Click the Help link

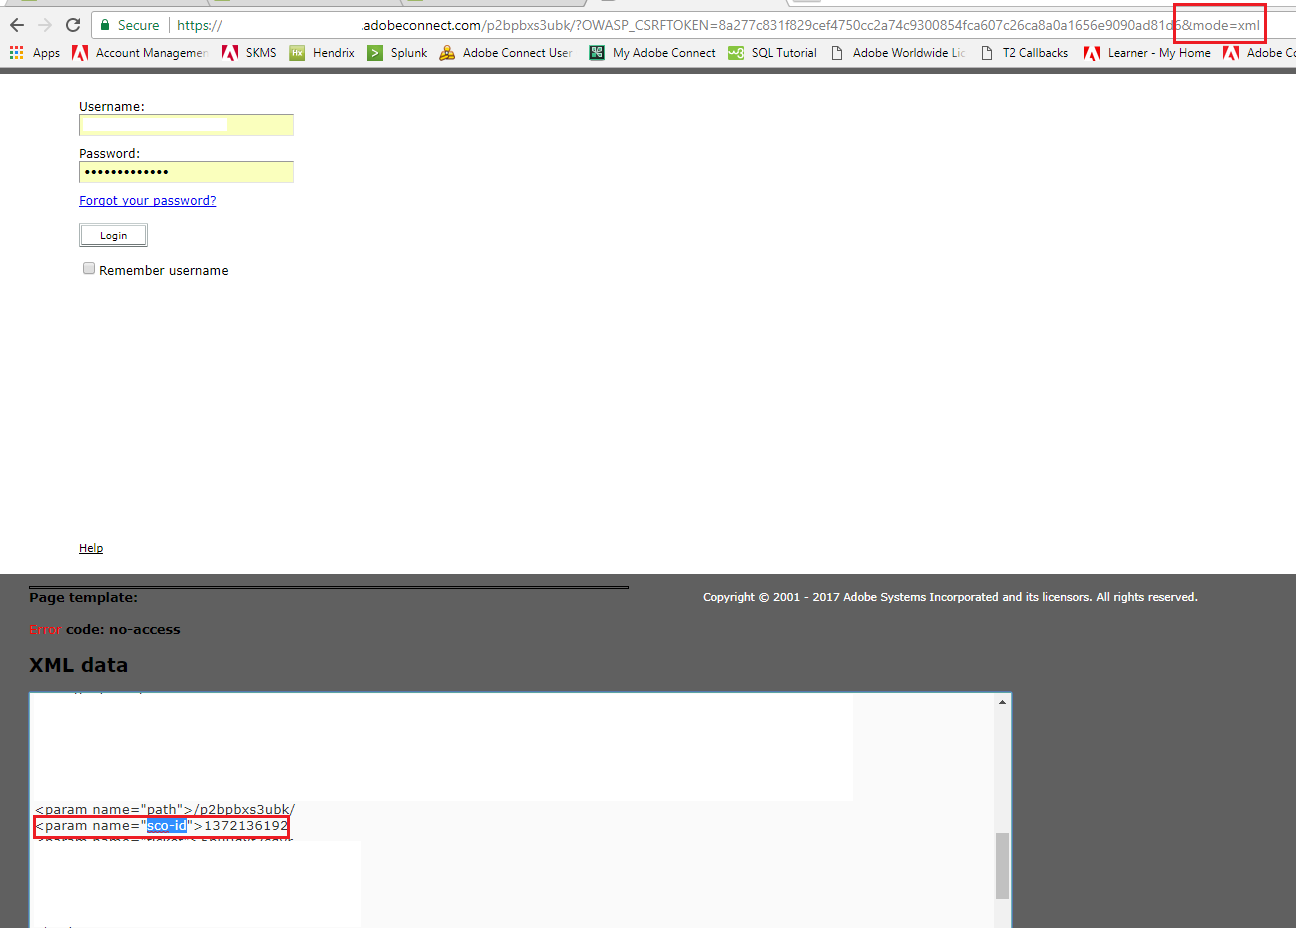tap(91, 547)
